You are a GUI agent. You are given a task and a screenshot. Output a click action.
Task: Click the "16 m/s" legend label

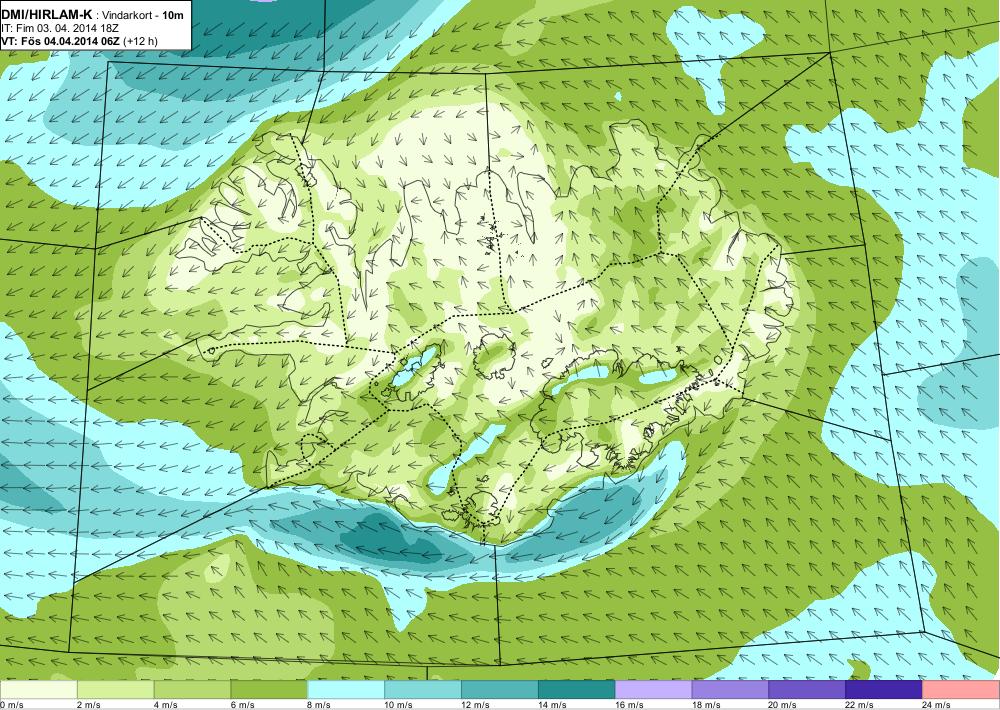tap(629, 705)
